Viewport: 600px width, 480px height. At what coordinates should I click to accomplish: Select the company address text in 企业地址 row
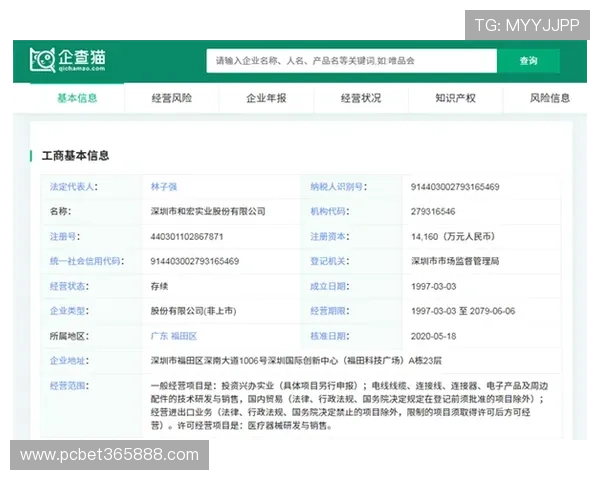point(296,361)
